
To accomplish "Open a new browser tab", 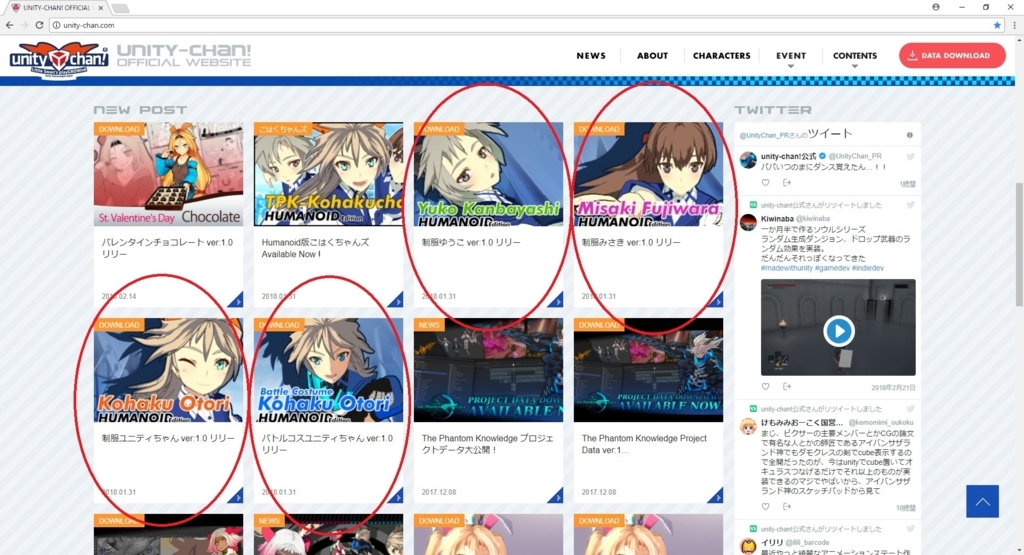I will 120,8.
